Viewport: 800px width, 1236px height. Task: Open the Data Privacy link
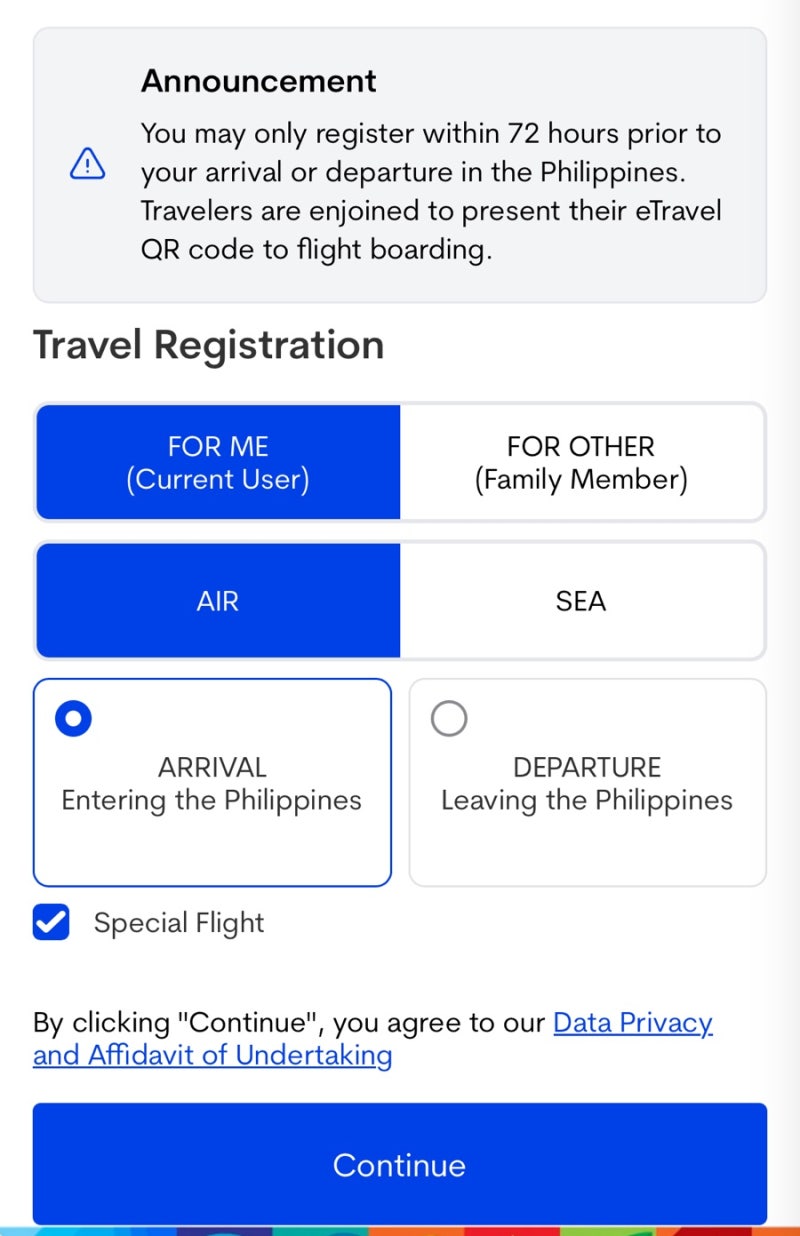point(633,1022)
